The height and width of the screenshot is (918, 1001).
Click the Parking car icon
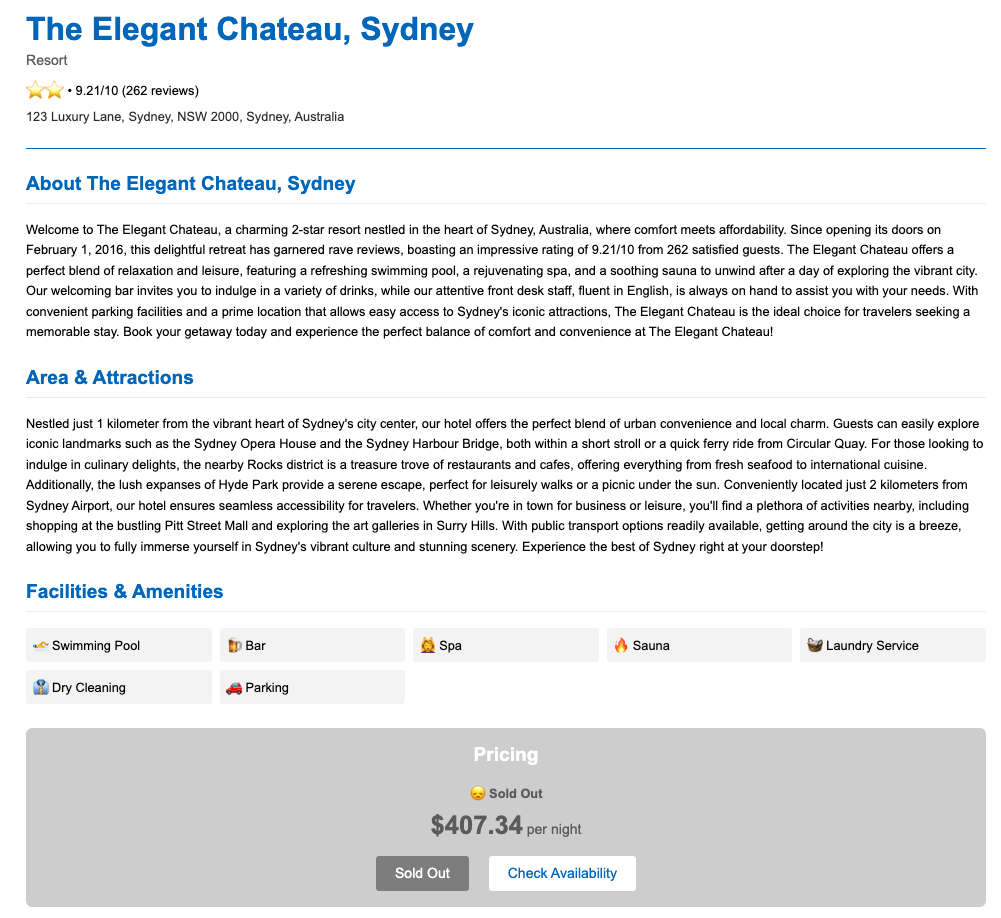coord(234,688)
